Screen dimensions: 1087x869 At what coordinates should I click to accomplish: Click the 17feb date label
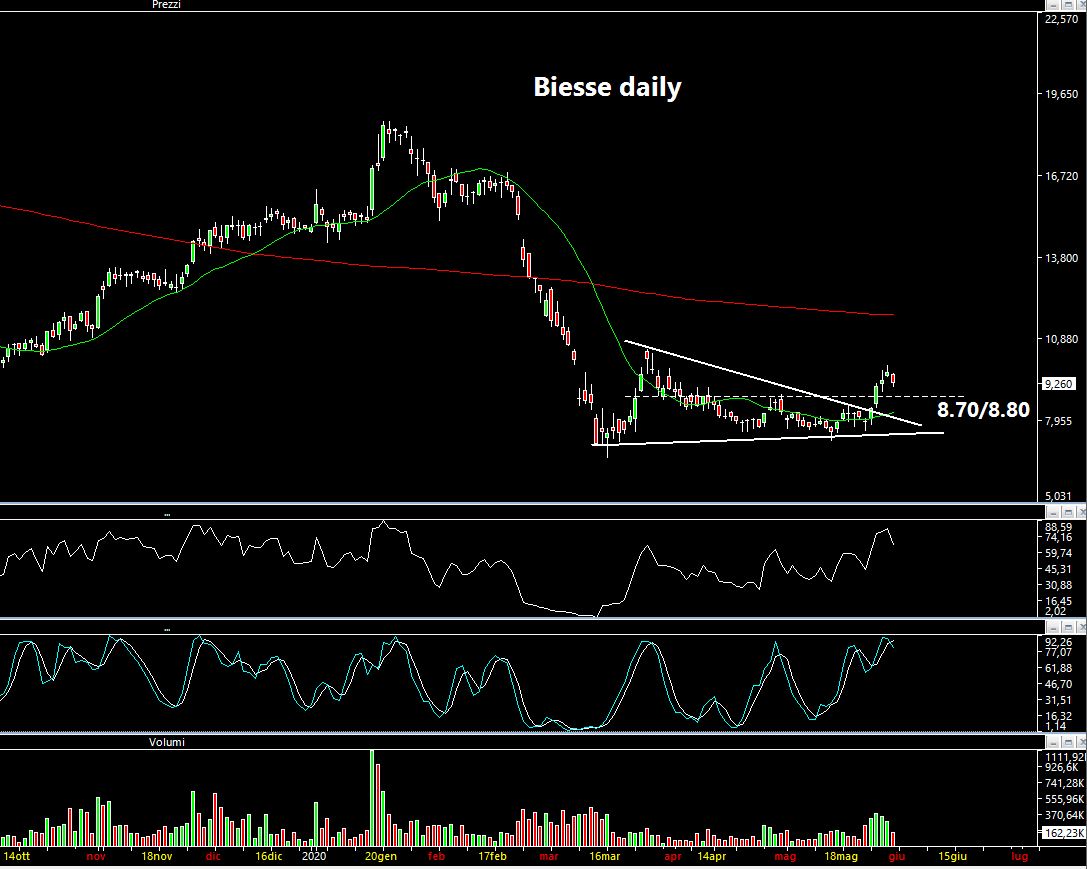coord(492,856)
